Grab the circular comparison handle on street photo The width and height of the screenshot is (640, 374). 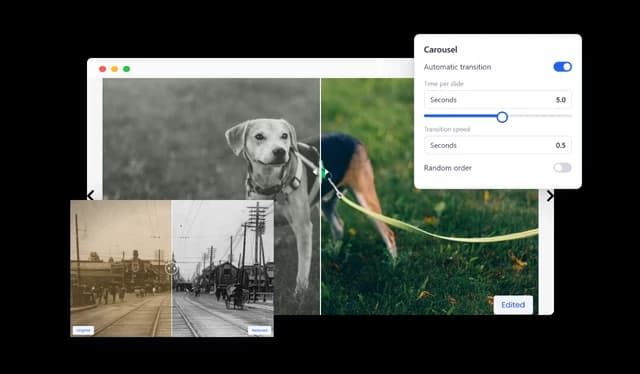171,268
